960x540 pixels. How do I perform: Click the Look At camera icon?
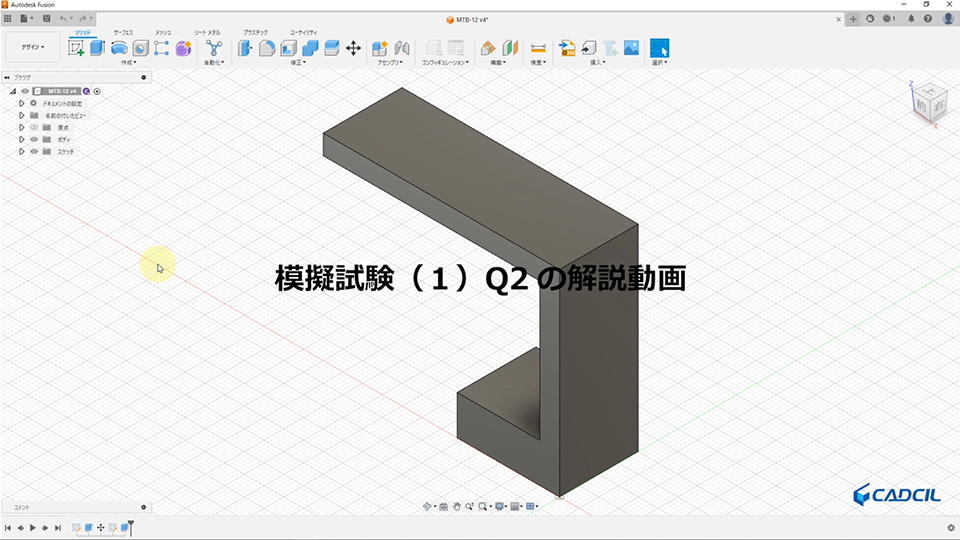tap(443, 506)
